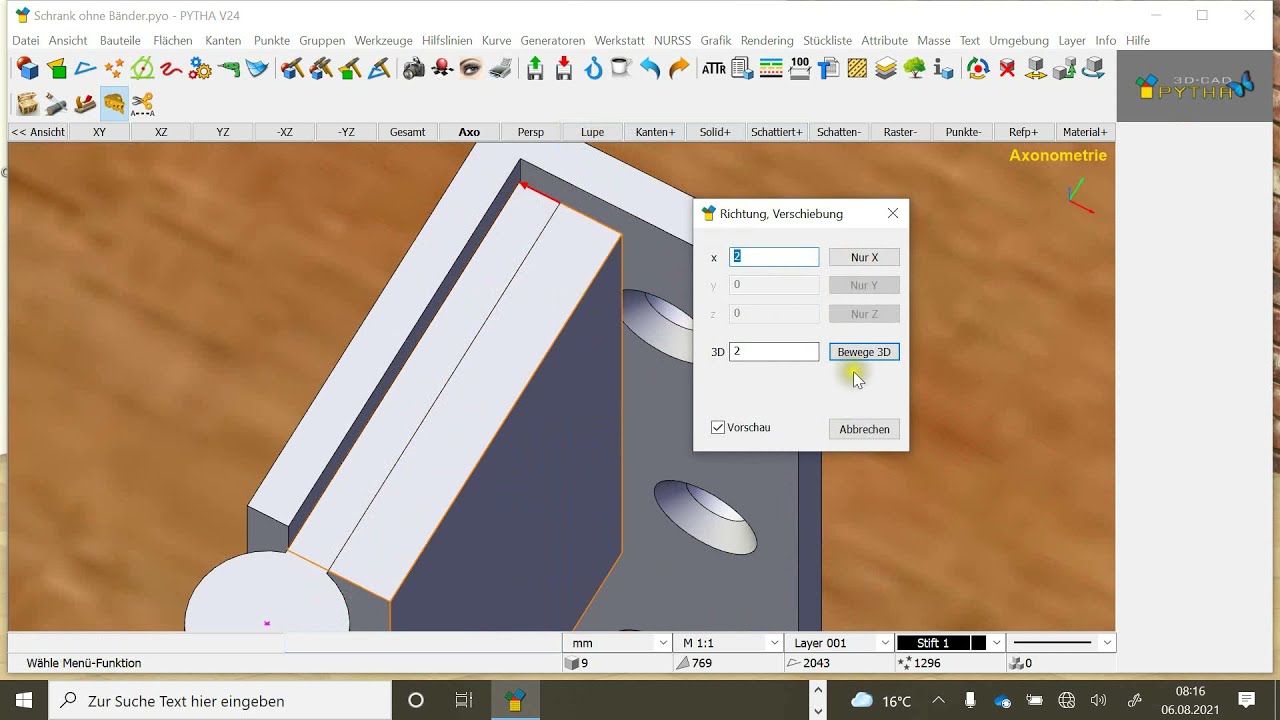The width and height of the screenshot is (1280, 720).
Task: Toggle Solid+ display mode
Action: (x=715, y=132)
